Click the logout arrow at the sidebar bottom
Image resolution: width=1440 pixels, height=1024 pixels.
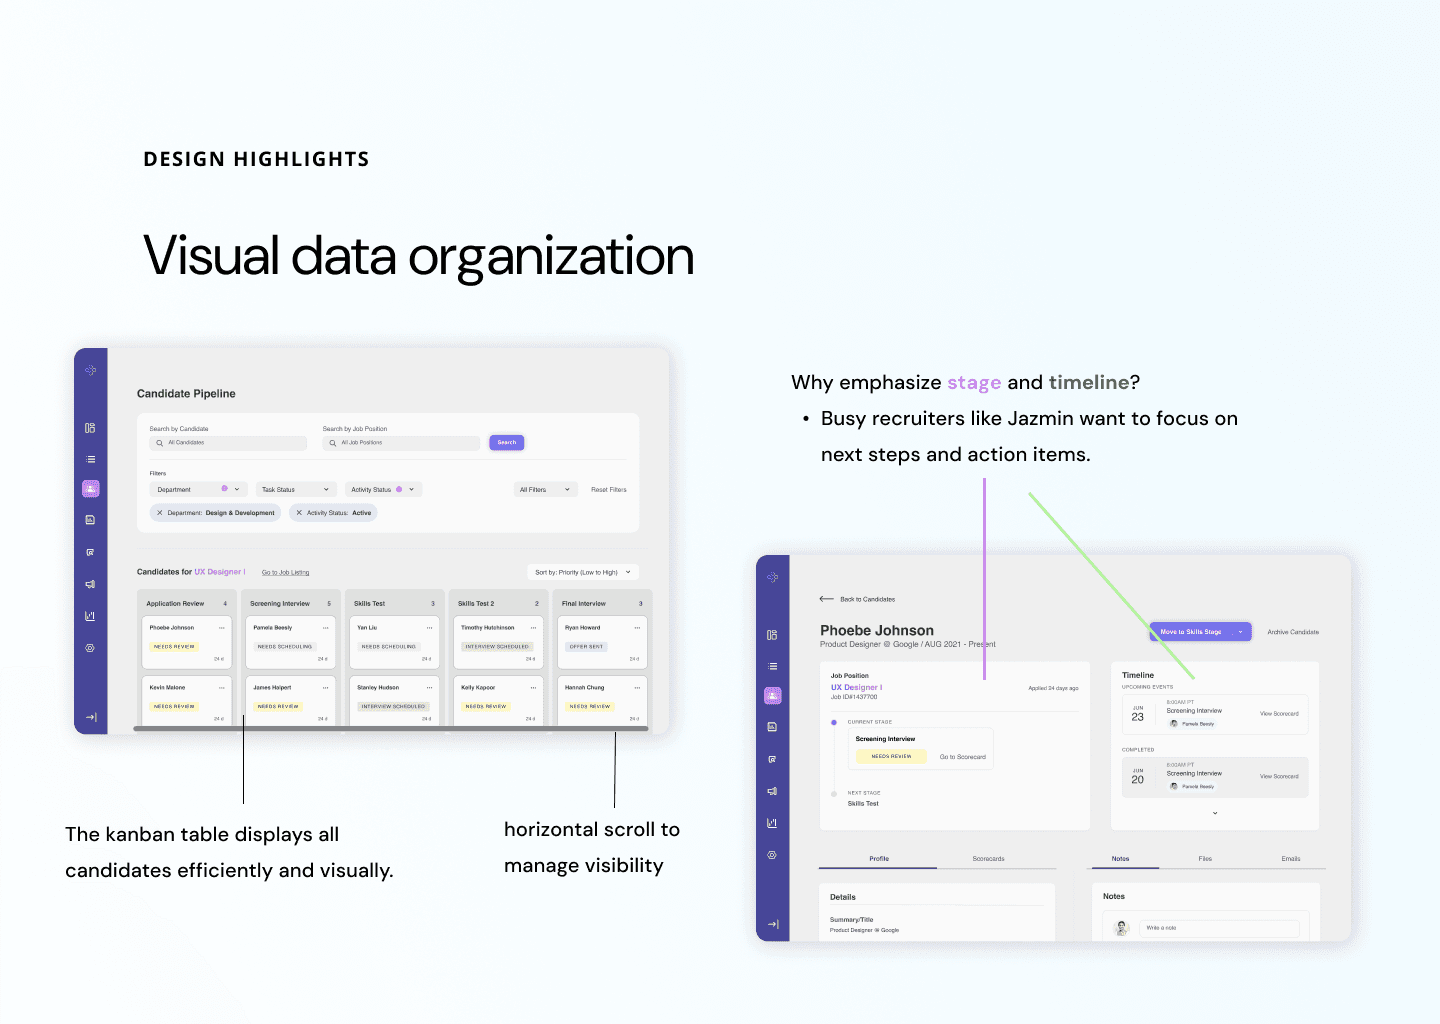coord(90,717)
